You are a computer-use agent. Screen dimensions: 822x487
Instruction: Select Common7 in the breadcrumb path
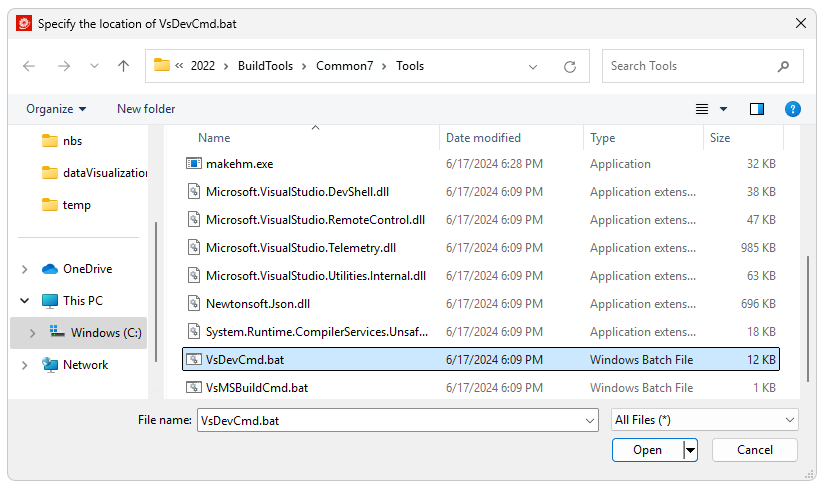(x=344, y=66)
